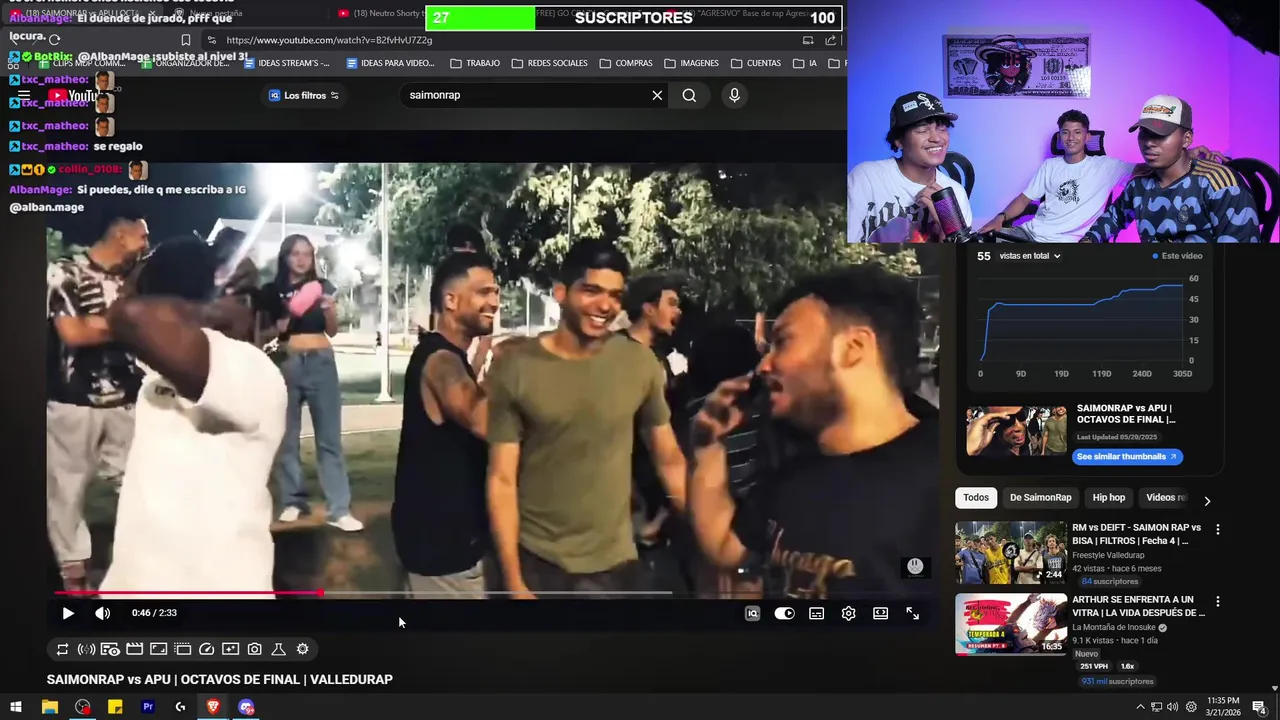Open Los filtros search filters
Image resolution: width=1280 pixels, height=720 pixels.
(x=304, y=95)
